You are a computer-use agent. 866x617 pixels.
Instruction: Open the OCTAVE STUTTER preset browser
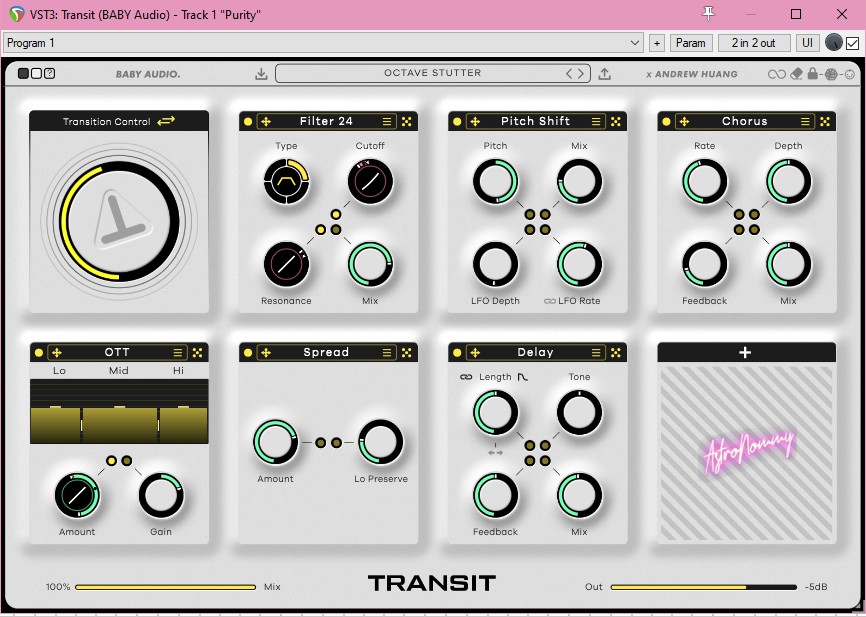pyautogui.click(x=432, y=73)
